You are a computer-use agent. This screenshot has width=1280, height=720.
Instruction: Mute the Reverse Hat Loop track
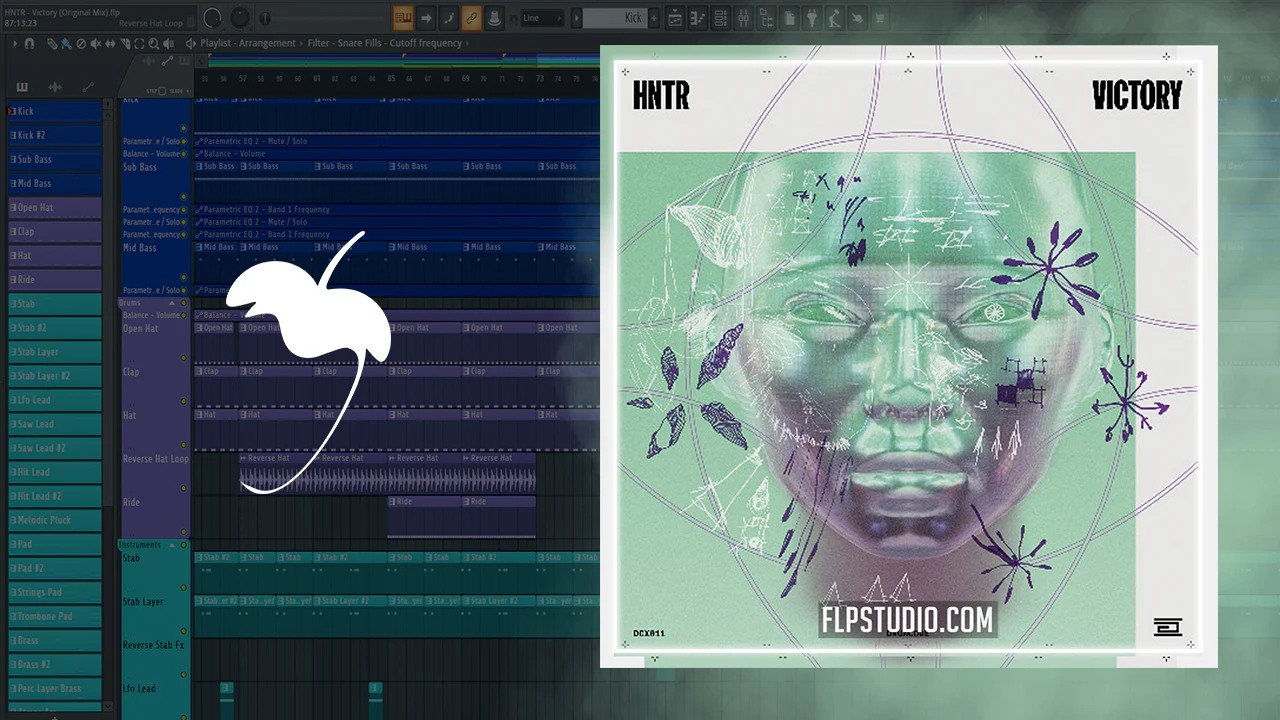point(183,489)
